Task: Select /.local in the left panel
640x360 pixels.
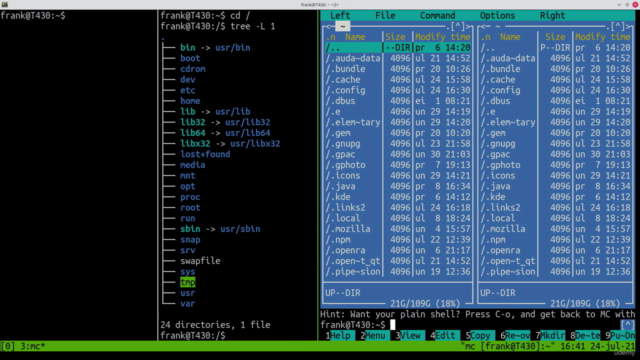Action: click(398, 218)
